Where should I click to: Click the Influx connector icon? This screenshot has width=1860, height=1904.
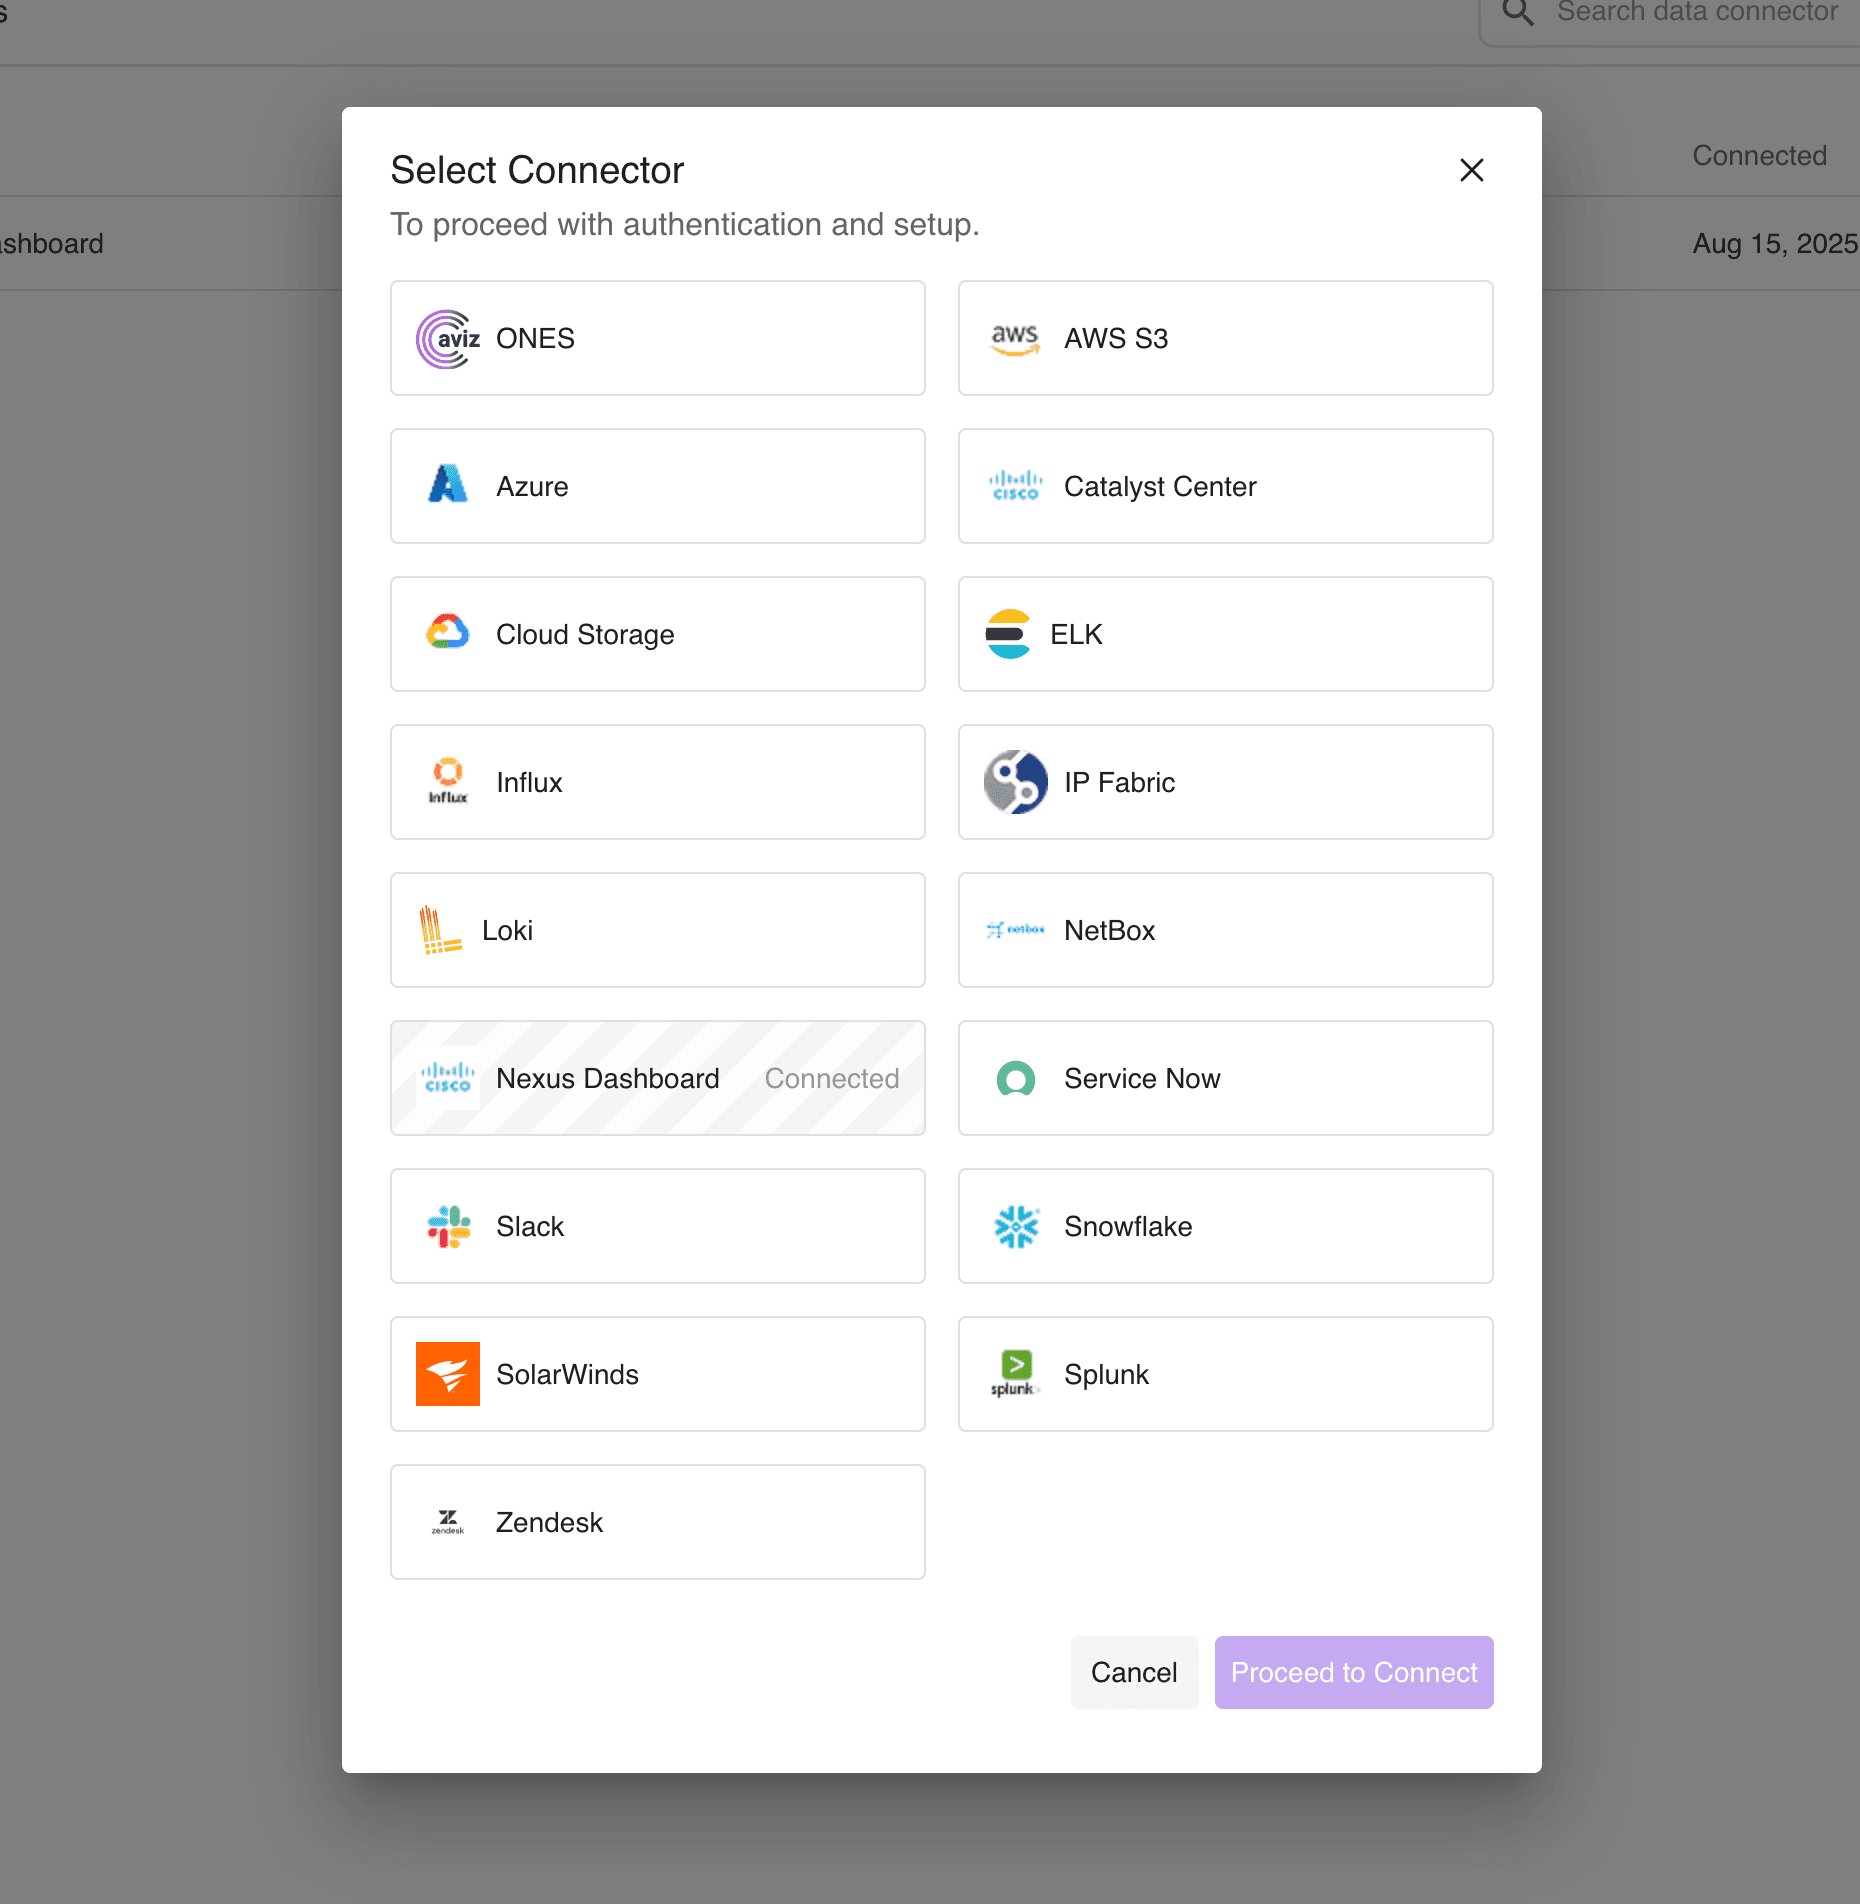(447, 782)
